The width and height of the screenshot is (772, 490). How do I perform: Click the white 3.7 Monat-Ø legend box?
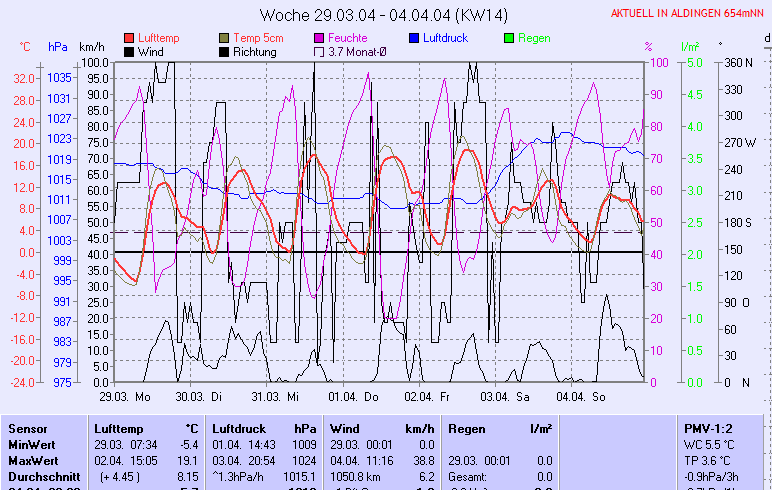320,52
